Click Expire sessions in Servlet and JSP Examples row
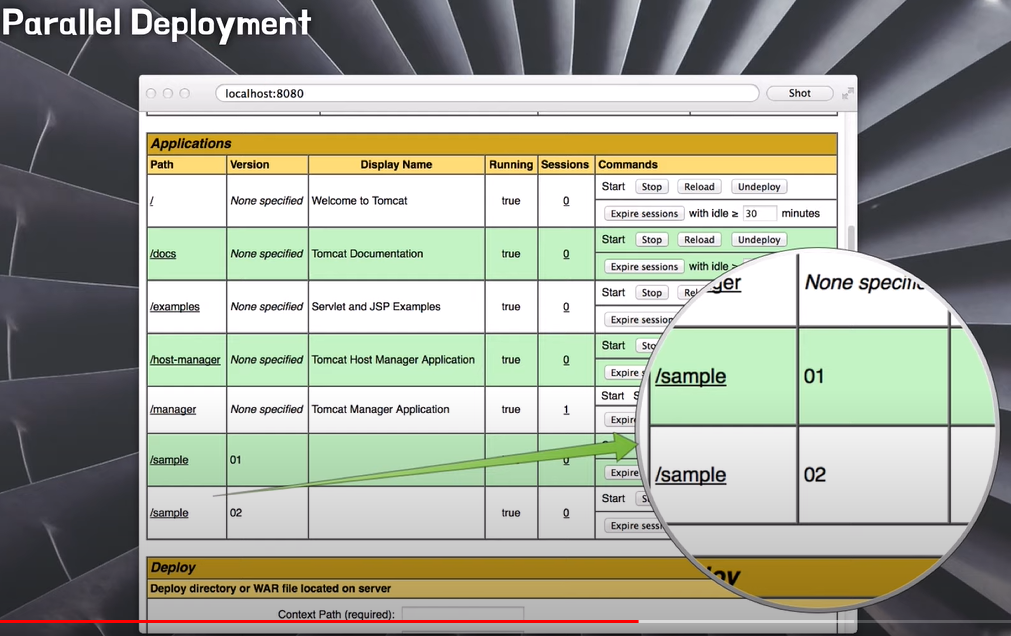This screenshot has width=1011, height=636. click(x=640, y=319)
